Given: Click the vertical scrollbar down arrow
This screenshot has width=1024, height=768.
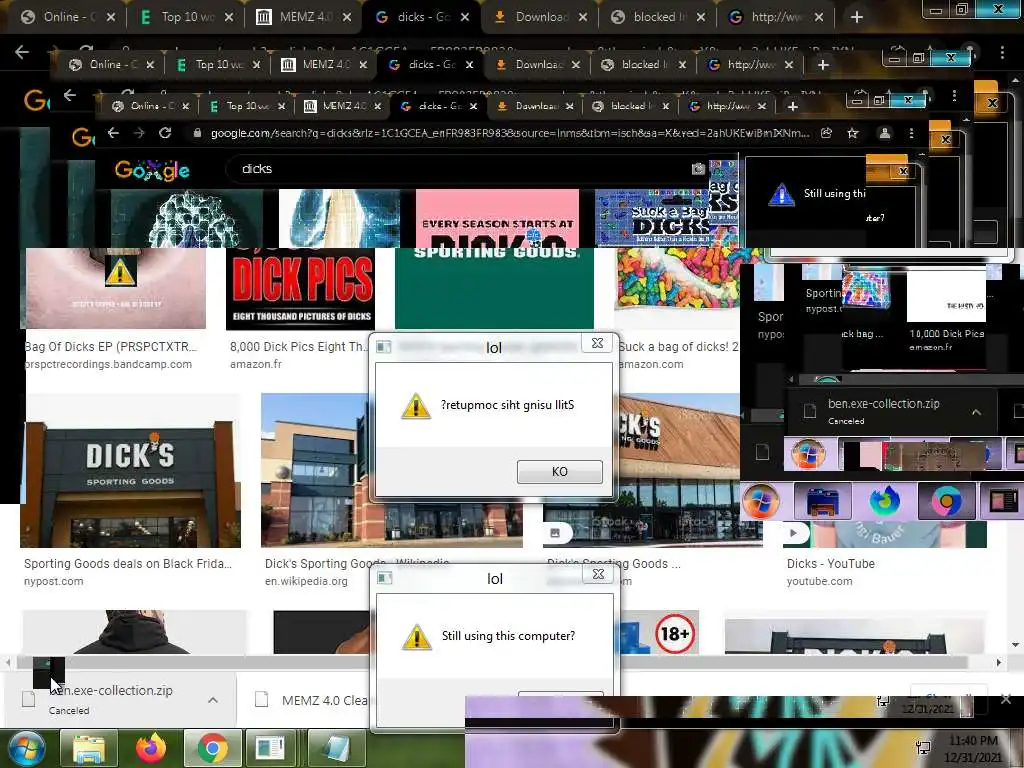Looking at the screenshot, I should pyautogui.click(x=1014, y=645).
